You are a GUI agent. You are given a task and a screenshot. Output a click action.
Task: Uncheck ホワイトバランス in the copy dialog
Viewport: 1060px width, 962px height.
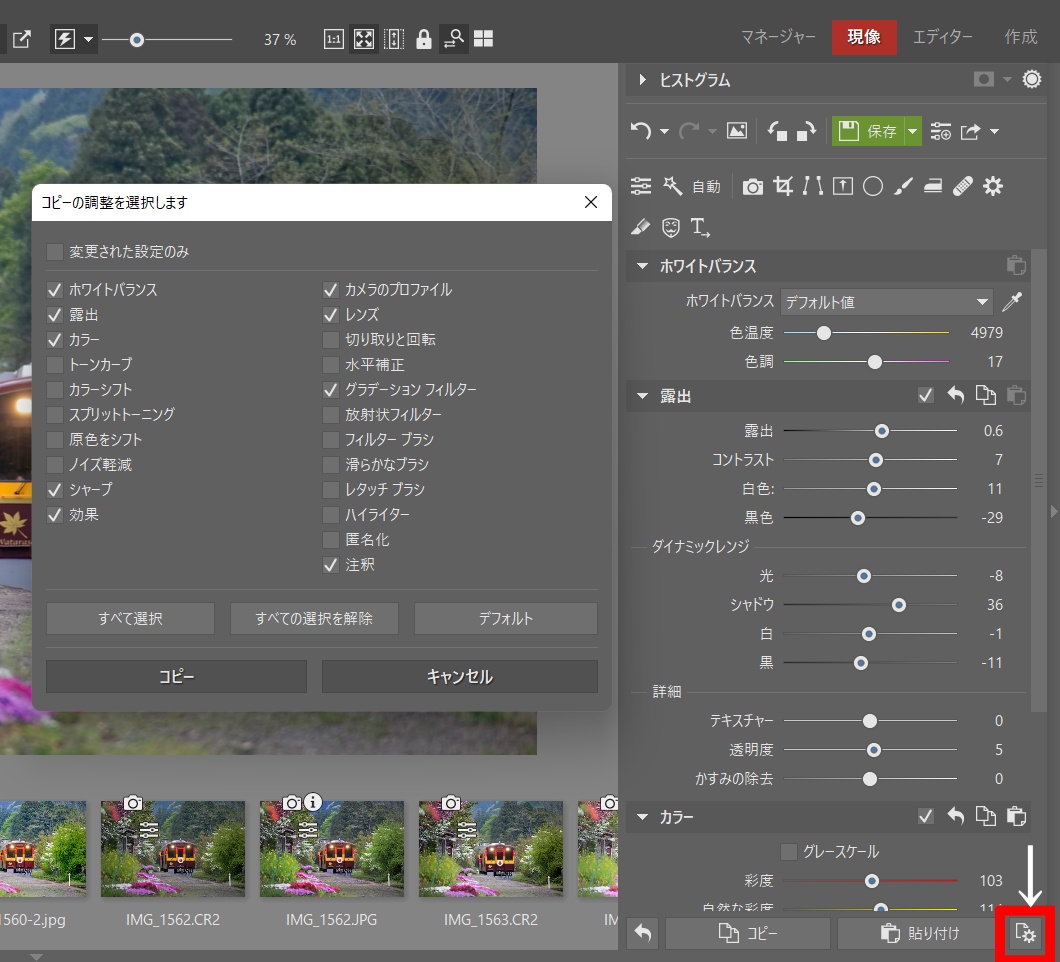pyautogui.click(x=55, y=289)
